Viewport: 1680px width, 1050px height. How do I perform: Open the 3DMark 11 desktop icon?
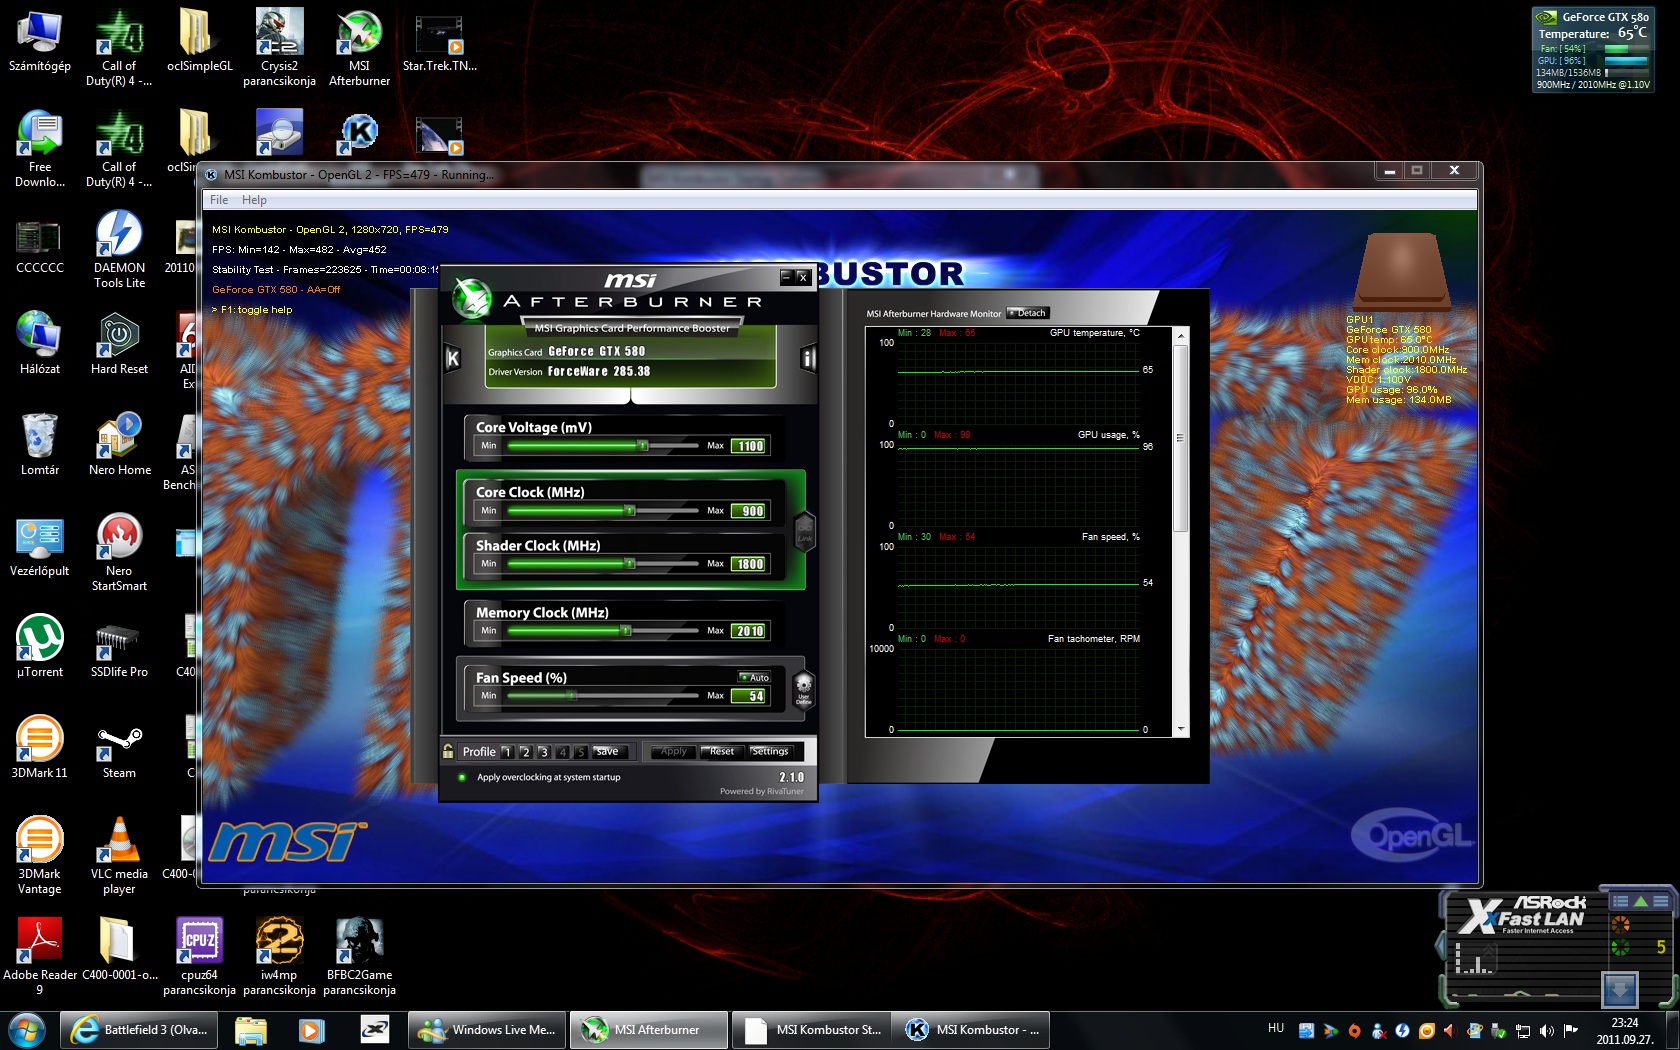coord(40,748)
